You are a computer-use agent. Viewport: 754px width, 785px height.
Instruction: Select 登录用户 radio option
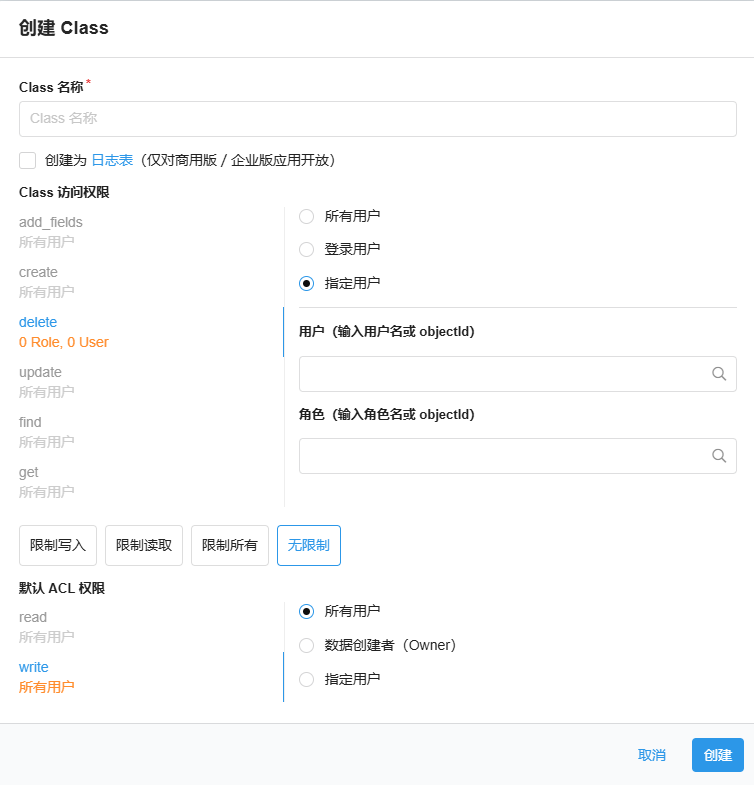click(307, 249)
